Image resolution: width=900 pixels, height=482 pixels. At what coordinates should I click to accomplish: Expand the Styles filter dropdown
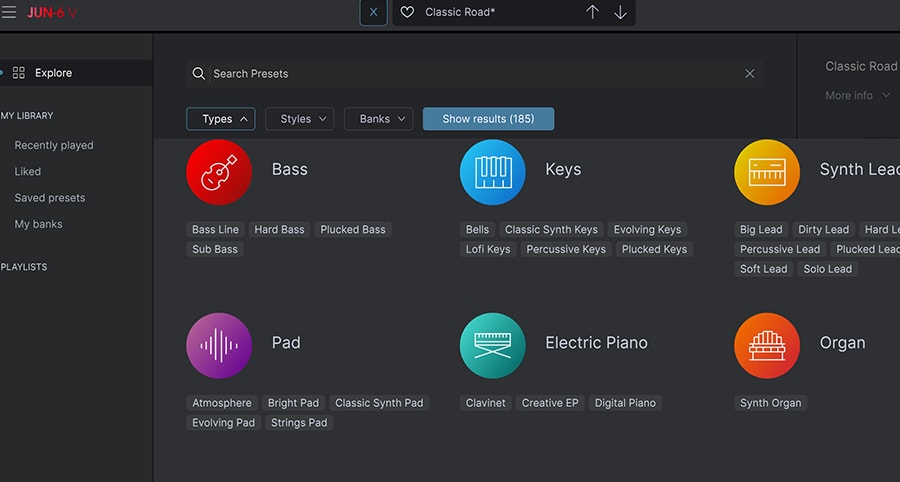click(x=299, y=119)
